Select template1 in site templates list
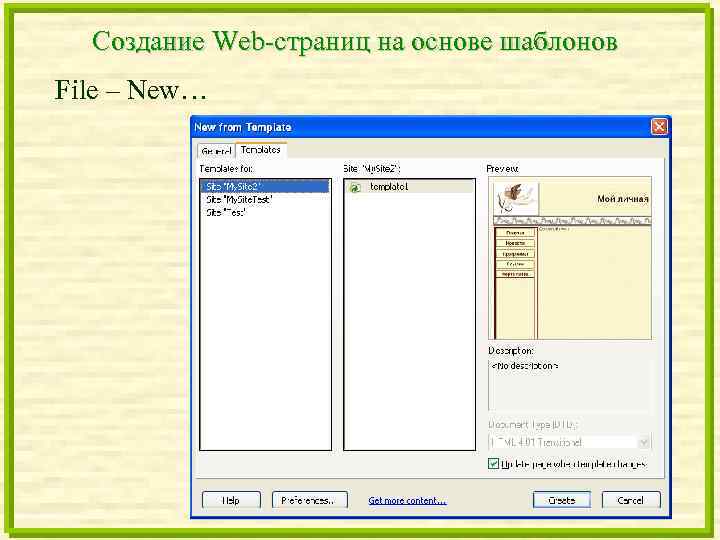Image resolution: width=720 pixels, height=540 pixels. pyautogui.click(x=409, y=187)
